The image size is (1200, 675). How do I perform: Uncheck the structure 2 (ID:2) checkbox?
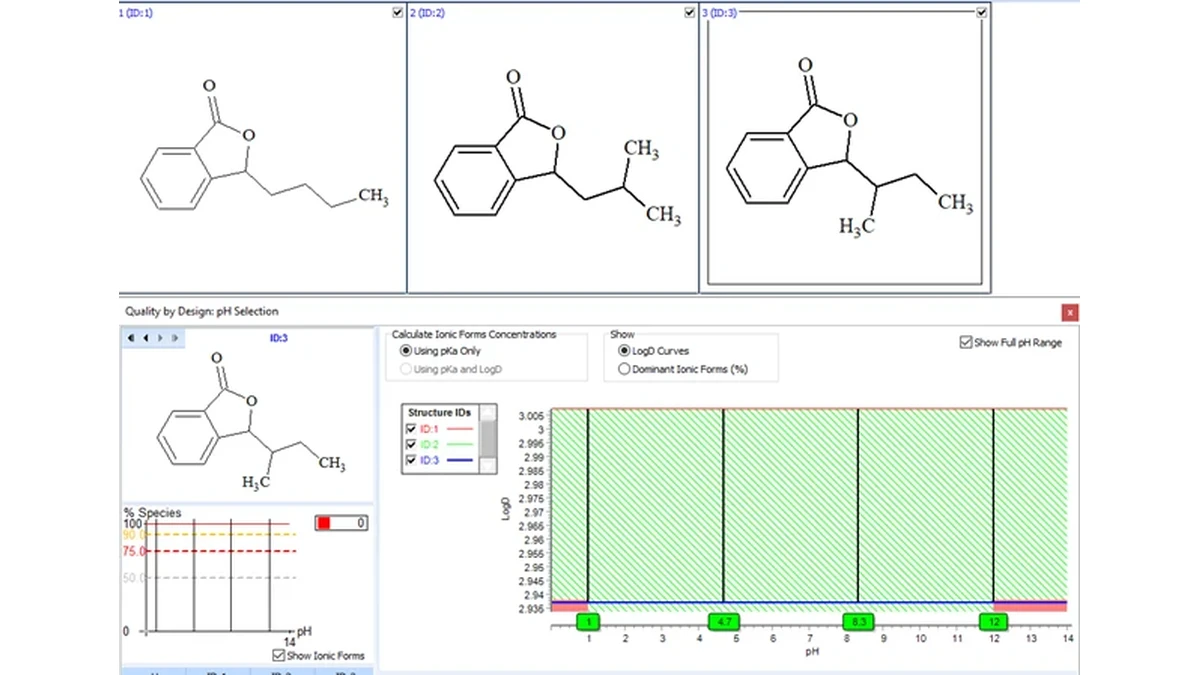(690, 13)
